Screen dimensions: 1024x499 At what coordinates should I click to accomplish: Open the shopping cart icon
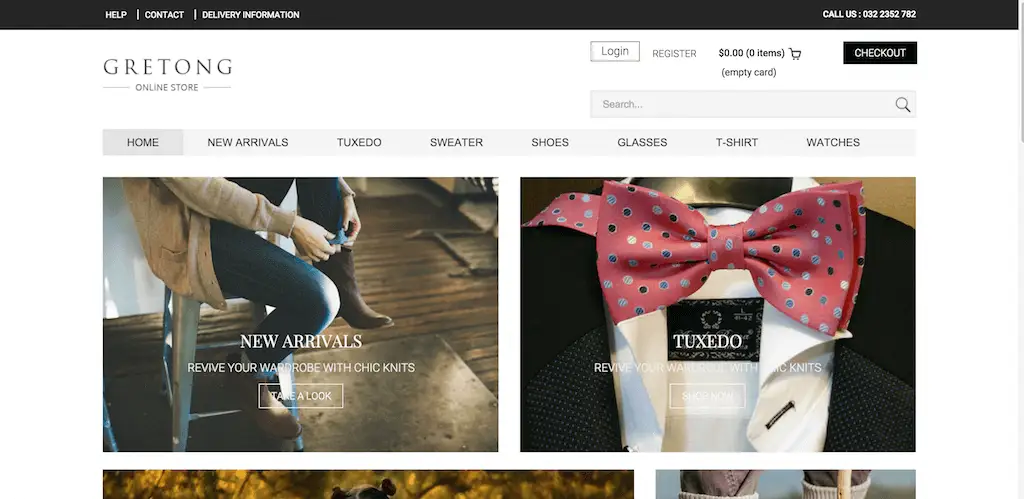[795, 54]
